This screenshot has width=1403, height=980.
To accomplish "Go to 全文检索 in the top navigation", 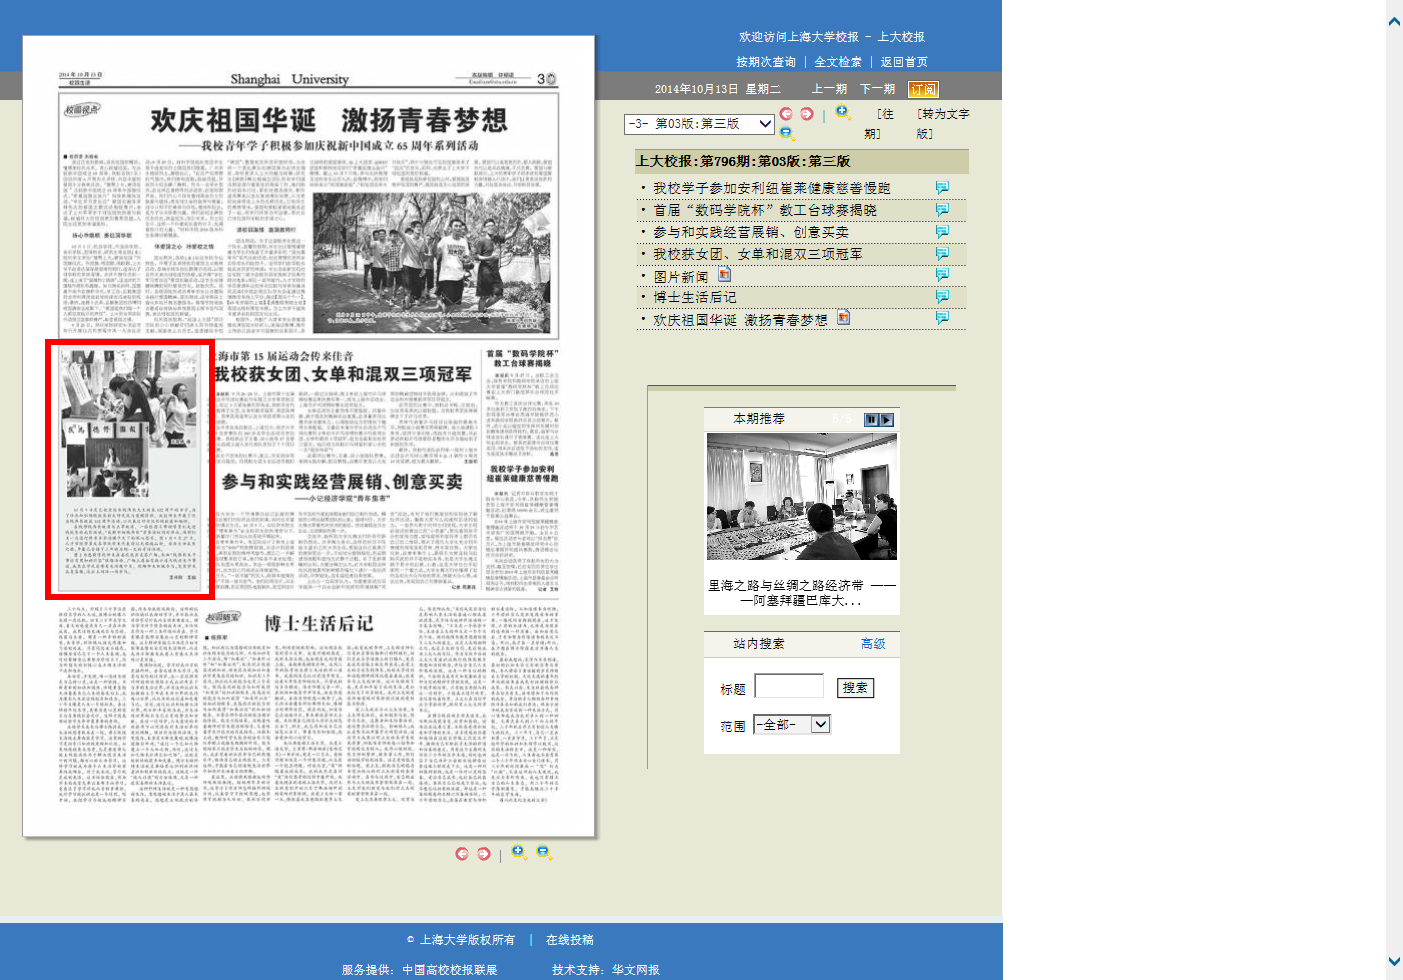I will pos(838,62).
